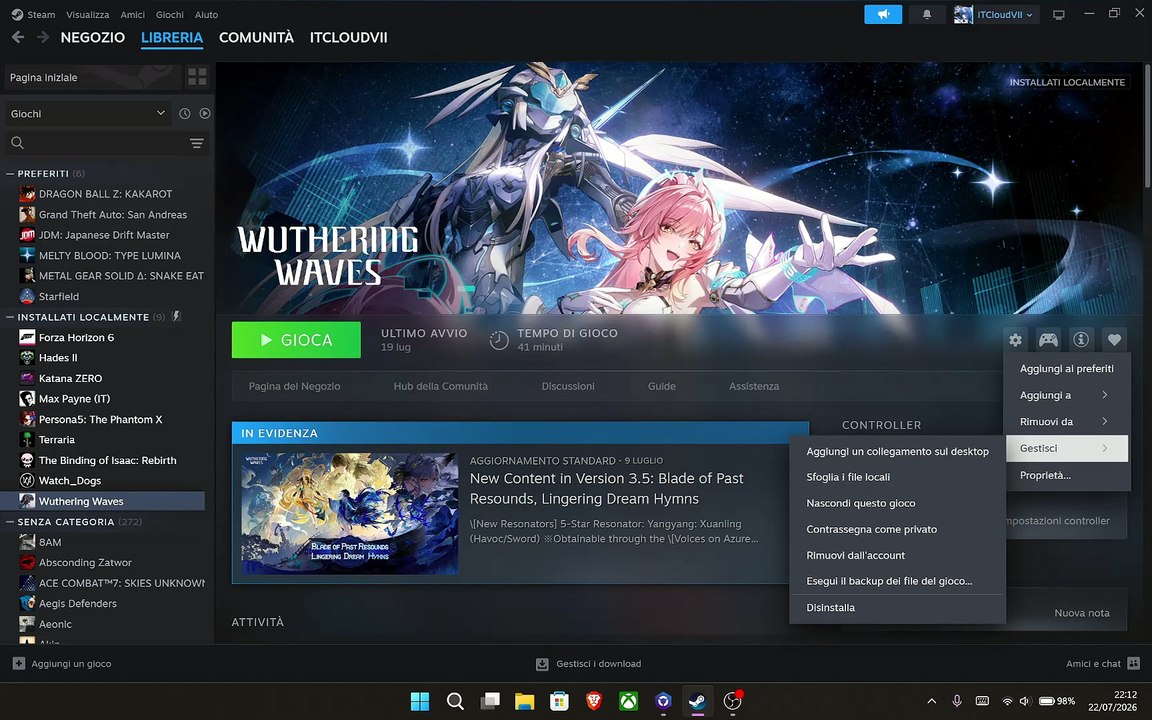Open Guide link
This screenshot has width=1152, height=720.
tap(661, 386)
